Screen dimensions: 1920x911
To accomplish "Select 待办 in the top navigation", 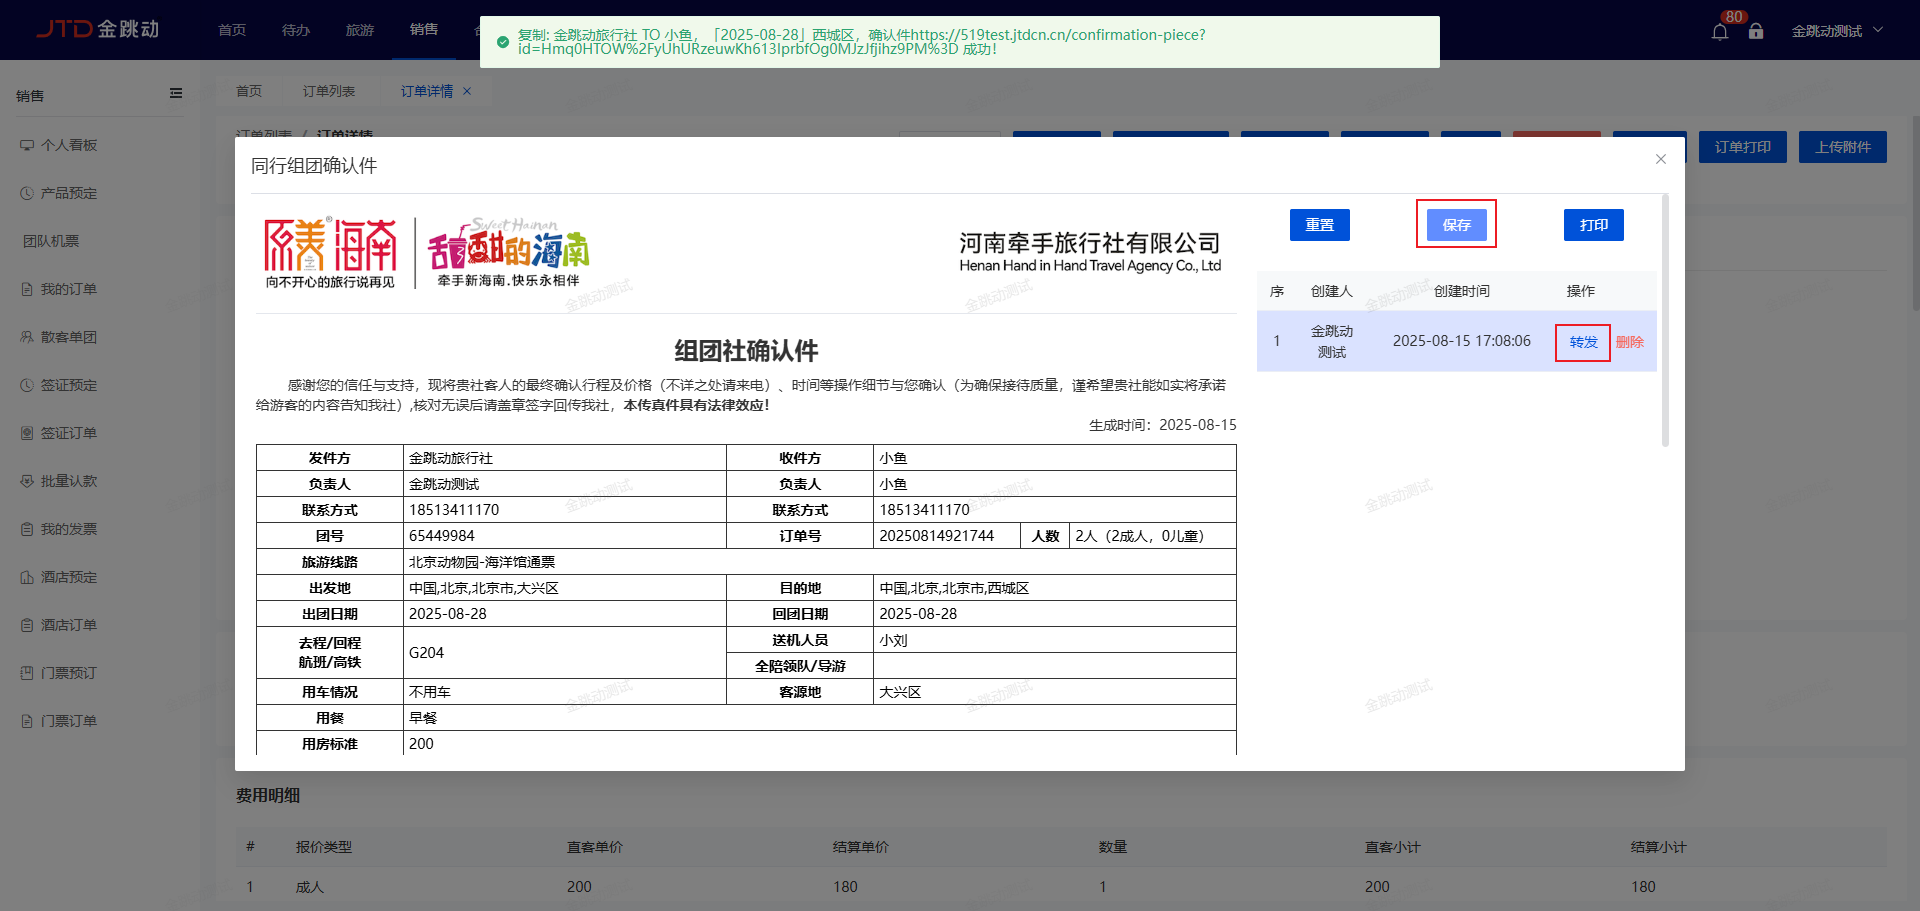I will coord(295,30).
